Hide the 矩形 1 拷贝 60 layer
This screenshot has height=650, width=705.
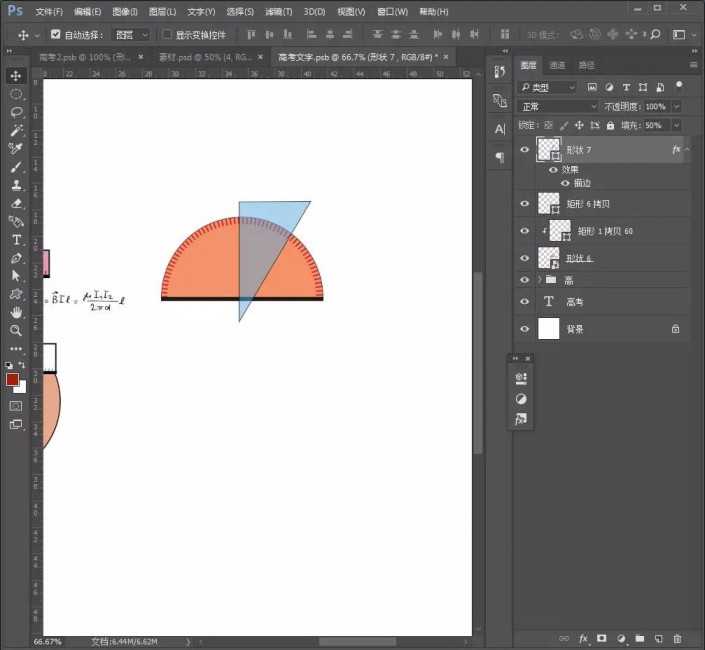coord(524,231)
